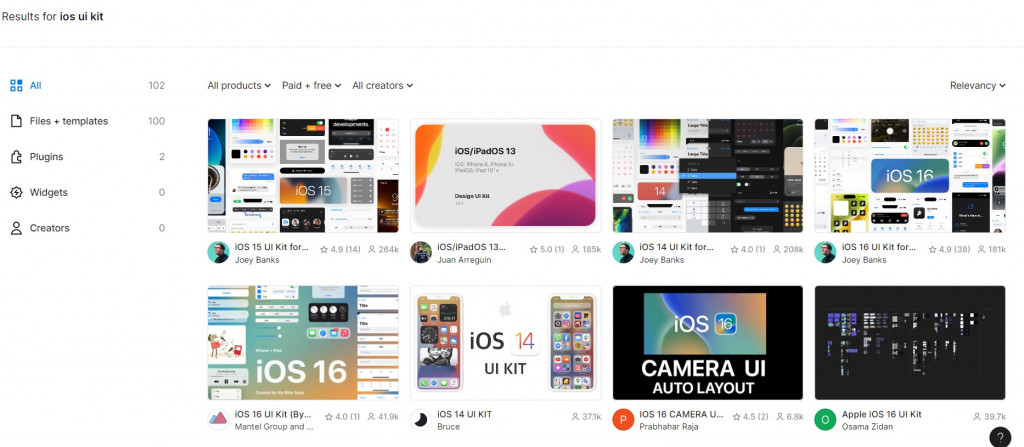Image resolution: width=1024 pixels, height=447 pixels.
Task: Click the Widgets icon in sidebar
Action: coord(16,192)
